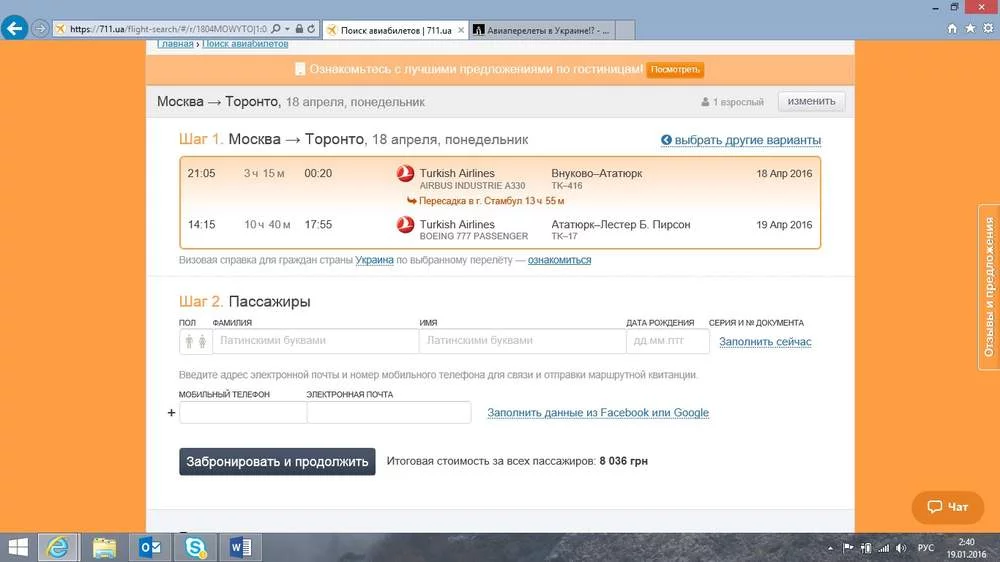
Task: Click the Action Center flag icon
Action: tap(848, 548)
